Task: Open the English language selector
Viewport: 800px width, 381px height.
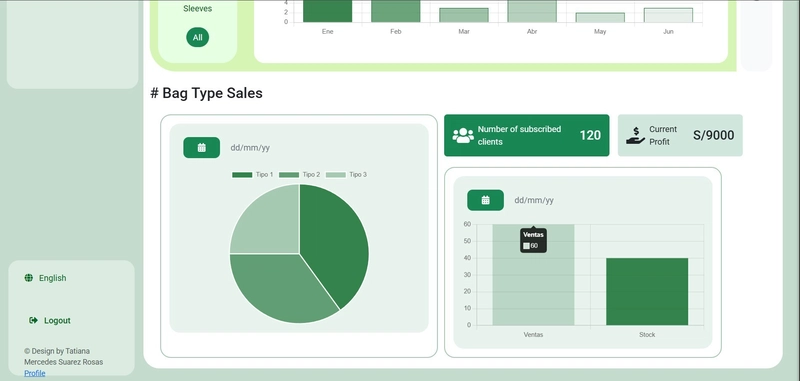Action: [x=45, y=278]
